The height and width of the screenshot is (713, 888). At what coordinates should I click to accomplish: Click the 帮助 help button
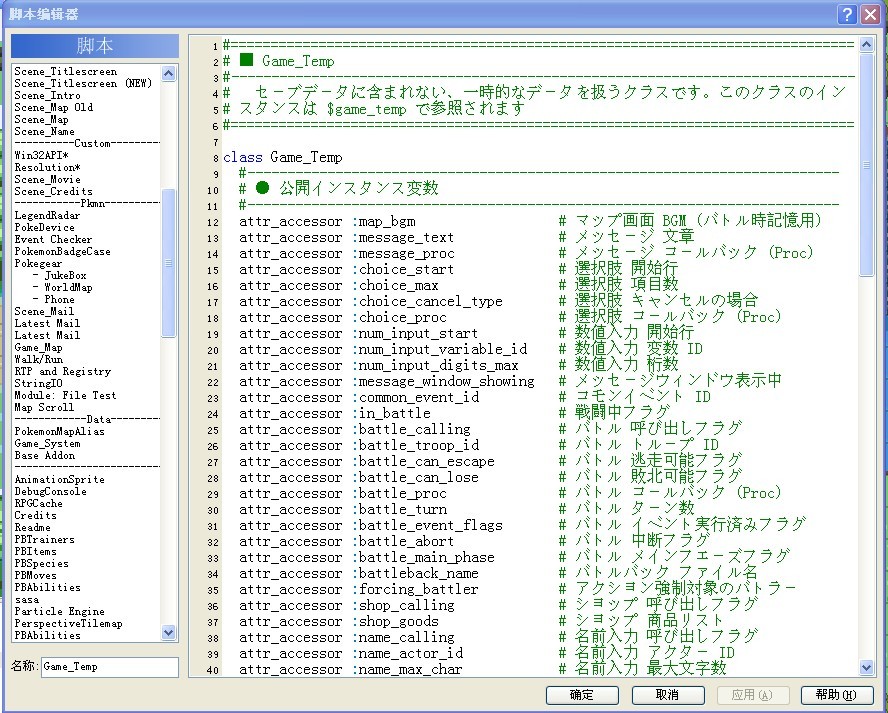pyautogui.click(x=836, y=695)
